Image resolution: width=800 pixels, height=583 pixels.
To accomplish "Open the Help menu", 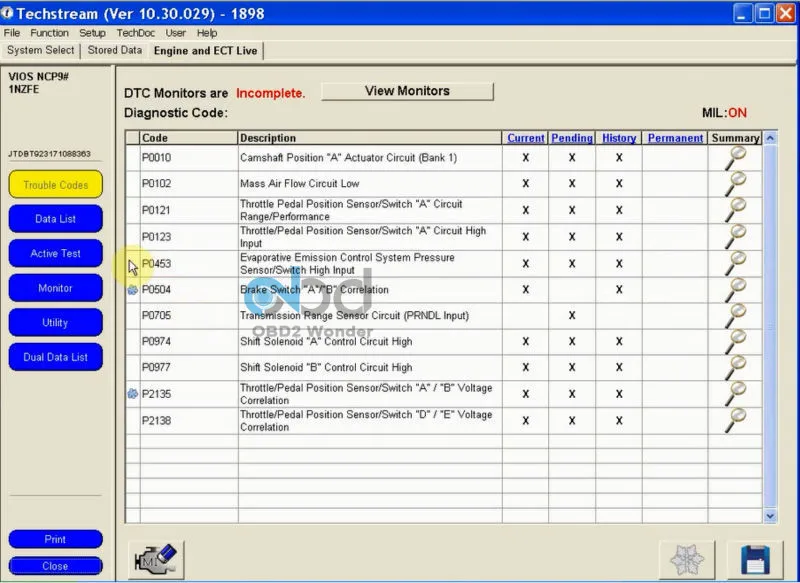I will [x=207, y=33].
